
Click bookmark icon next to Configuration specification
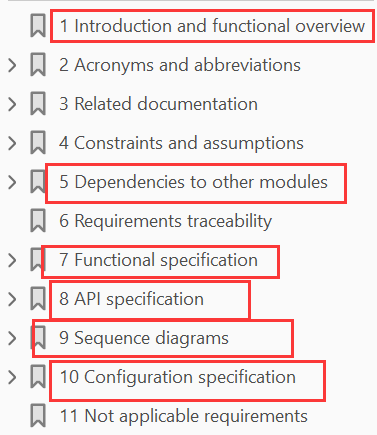(x=38, y=377)
